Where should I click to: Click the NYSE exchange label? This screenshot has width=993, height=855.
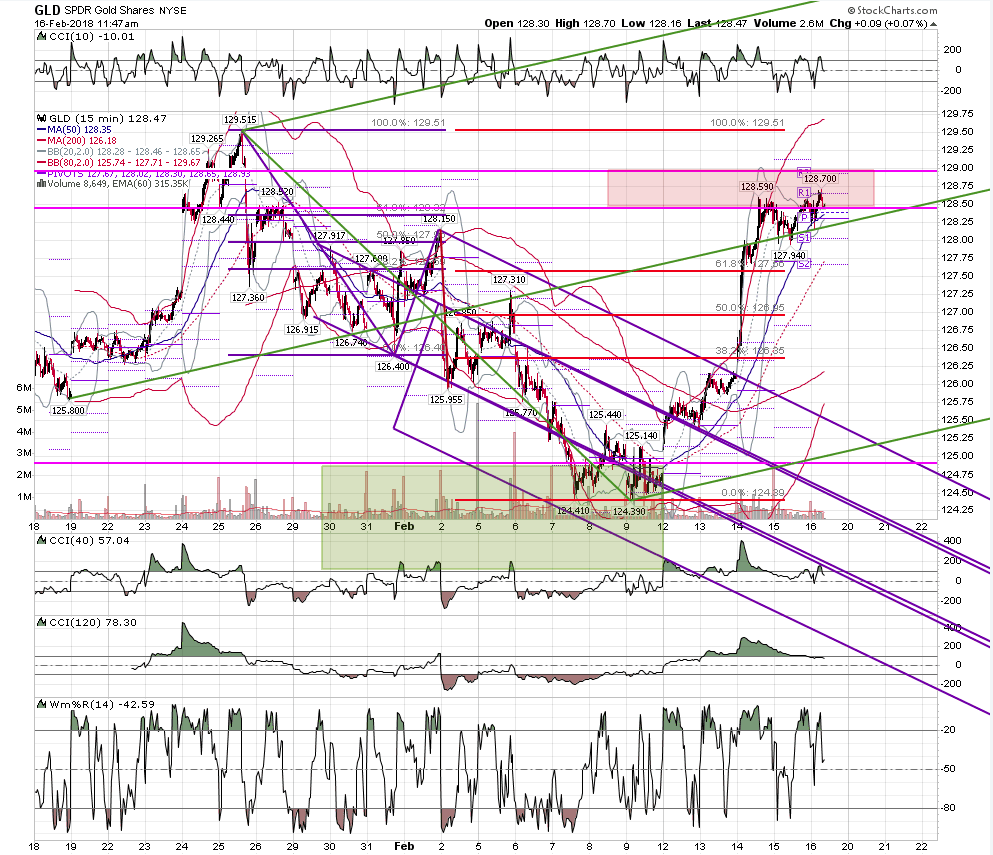[x=173, y=10]
